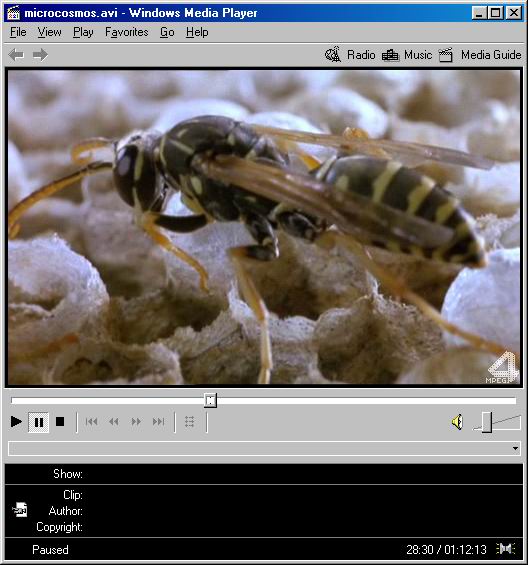Open the Radio tuner
Viewport: 528px width, 565px height.
350,55
